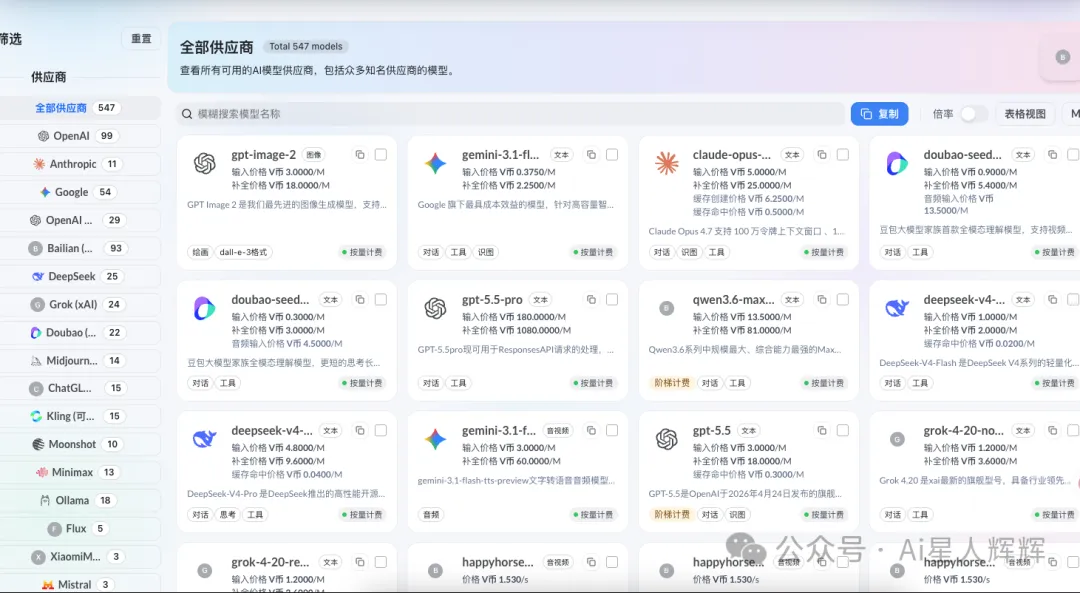
Task: Copy the qwen3.6-max model name icon
Action: pyautogui.click(x=822, y=300)
